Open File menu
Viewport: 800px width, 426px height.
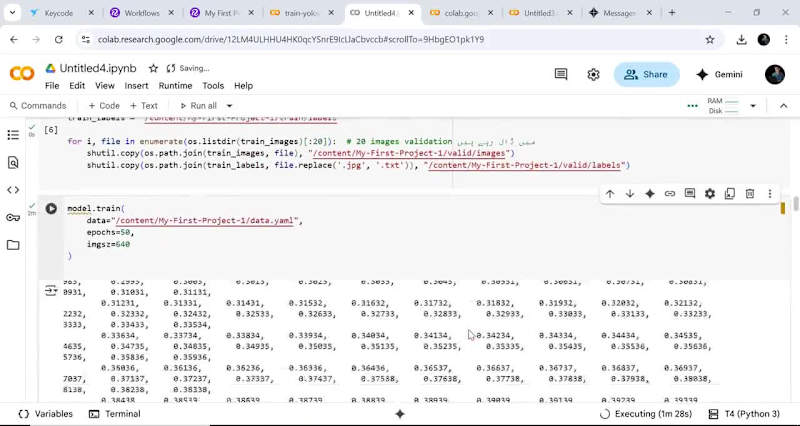(x=52, y=86)
